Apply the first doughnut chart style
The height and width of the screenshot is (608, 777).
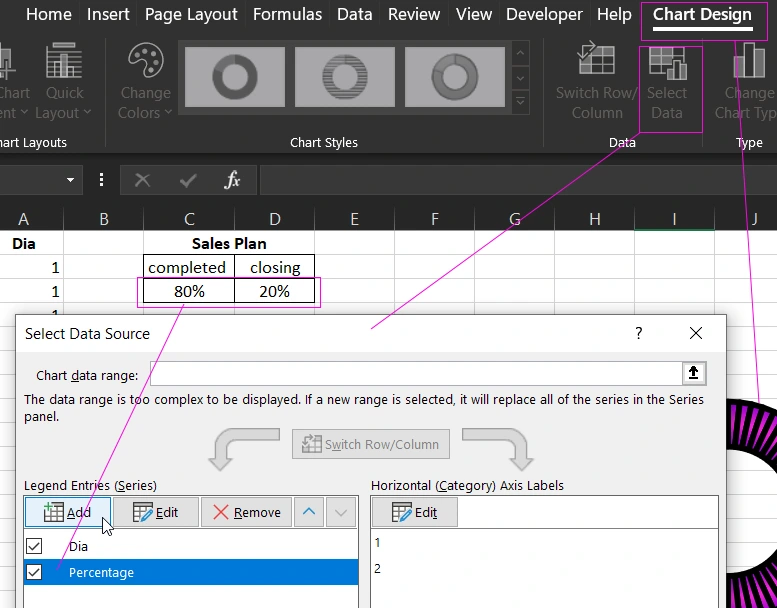click(x=235, y=77)
